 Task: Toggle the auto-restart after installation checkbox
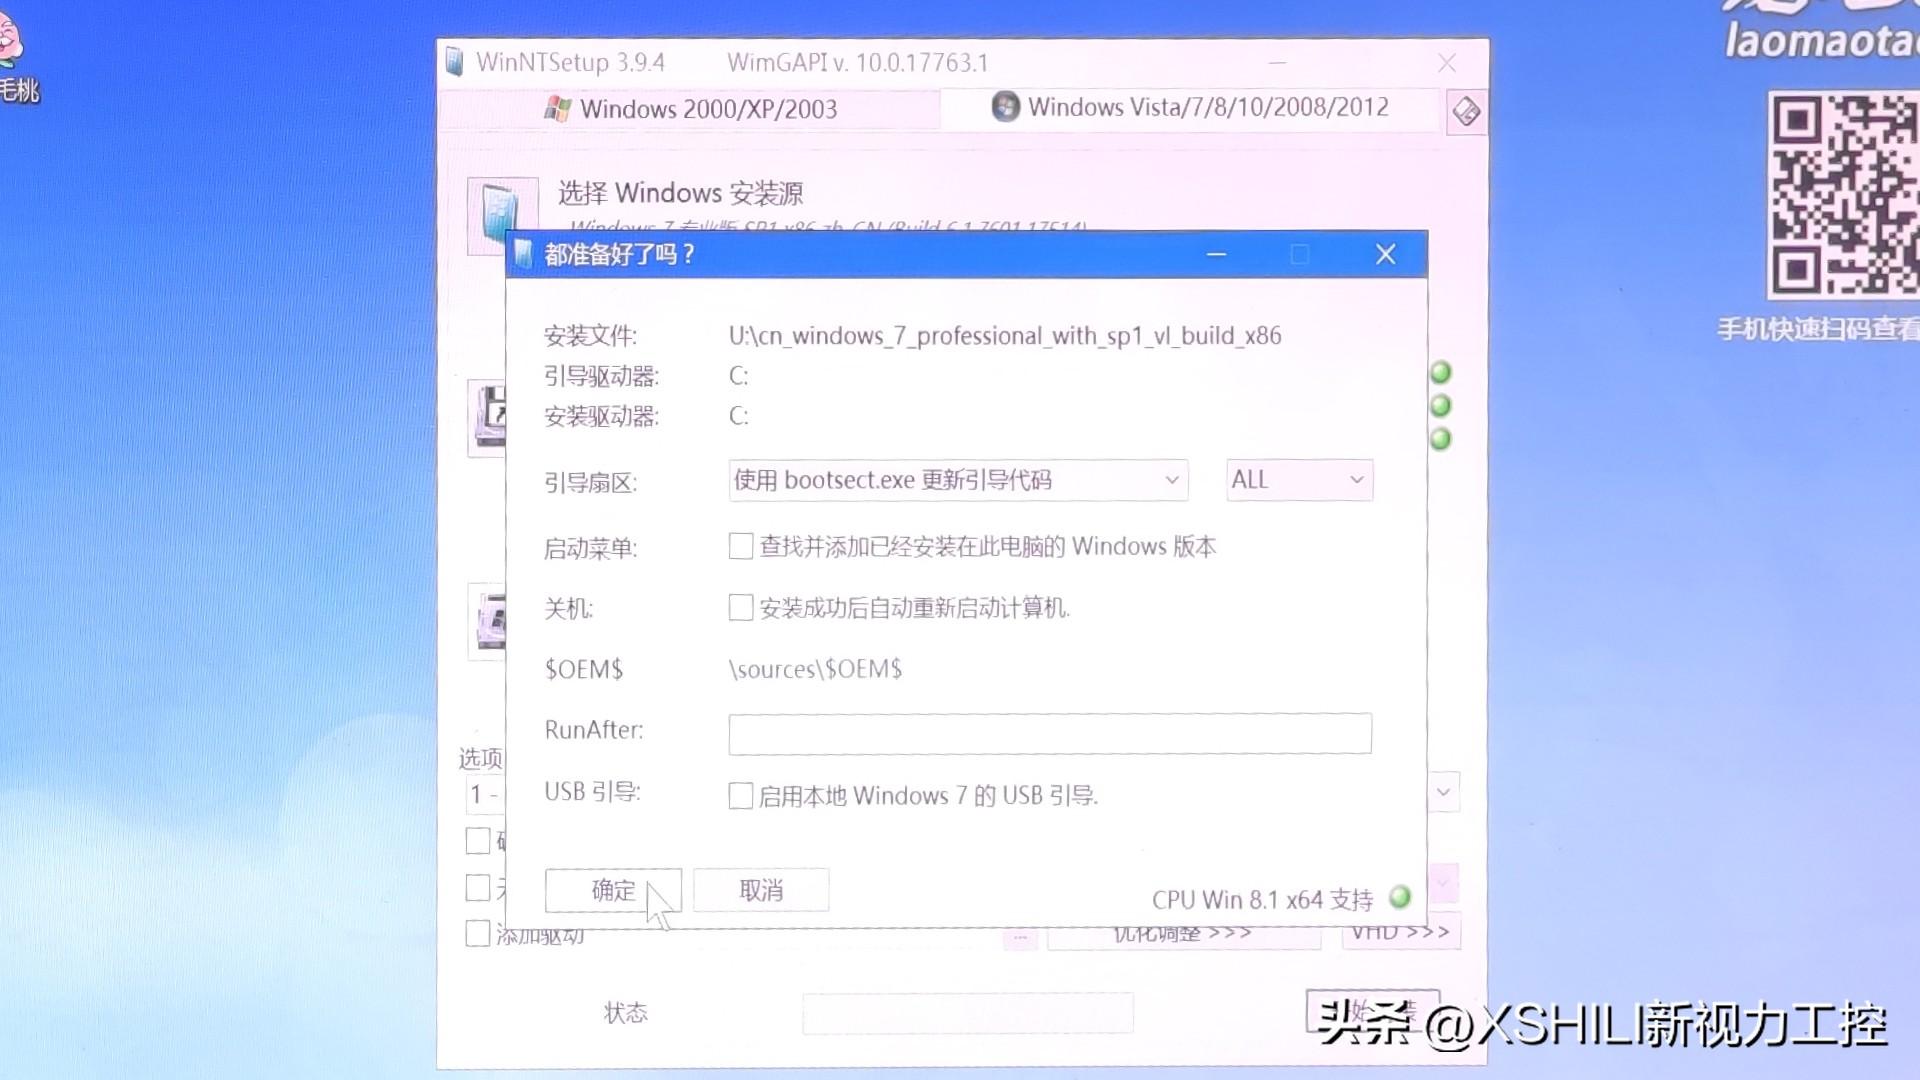[740, 607]
